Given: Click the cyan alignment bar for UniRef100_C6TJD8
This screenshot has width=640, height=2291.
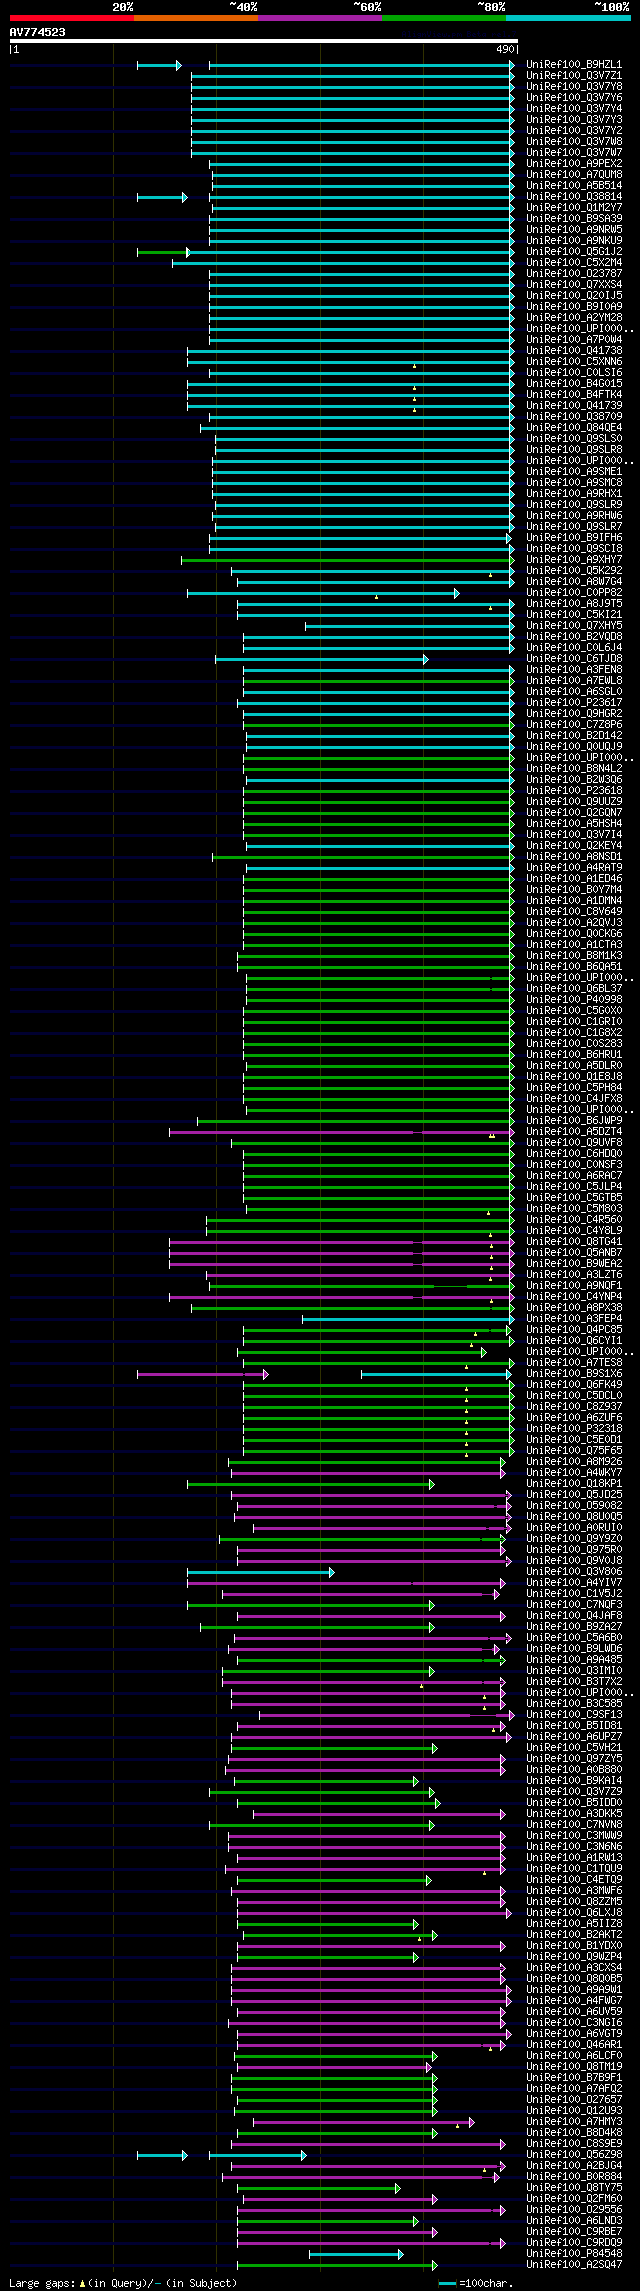Looking at the screenshot, I should click(x=322, y=659).
